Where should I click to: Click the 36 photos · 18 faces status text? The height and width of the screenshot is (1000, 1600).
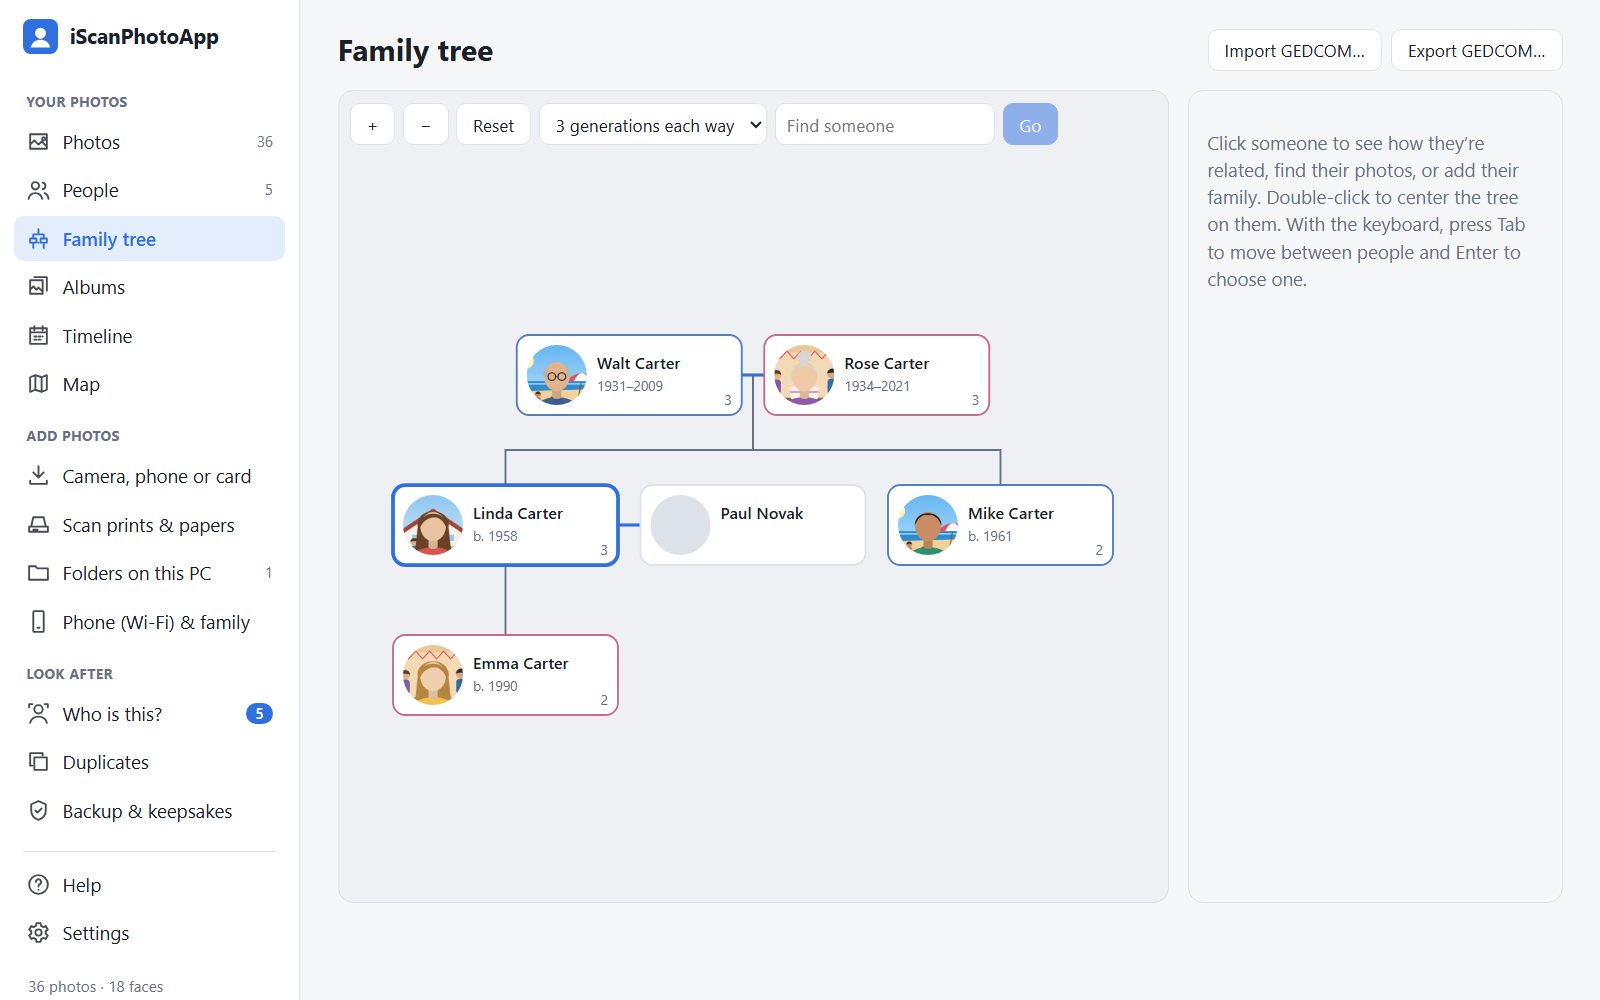[x=96, y=987]
